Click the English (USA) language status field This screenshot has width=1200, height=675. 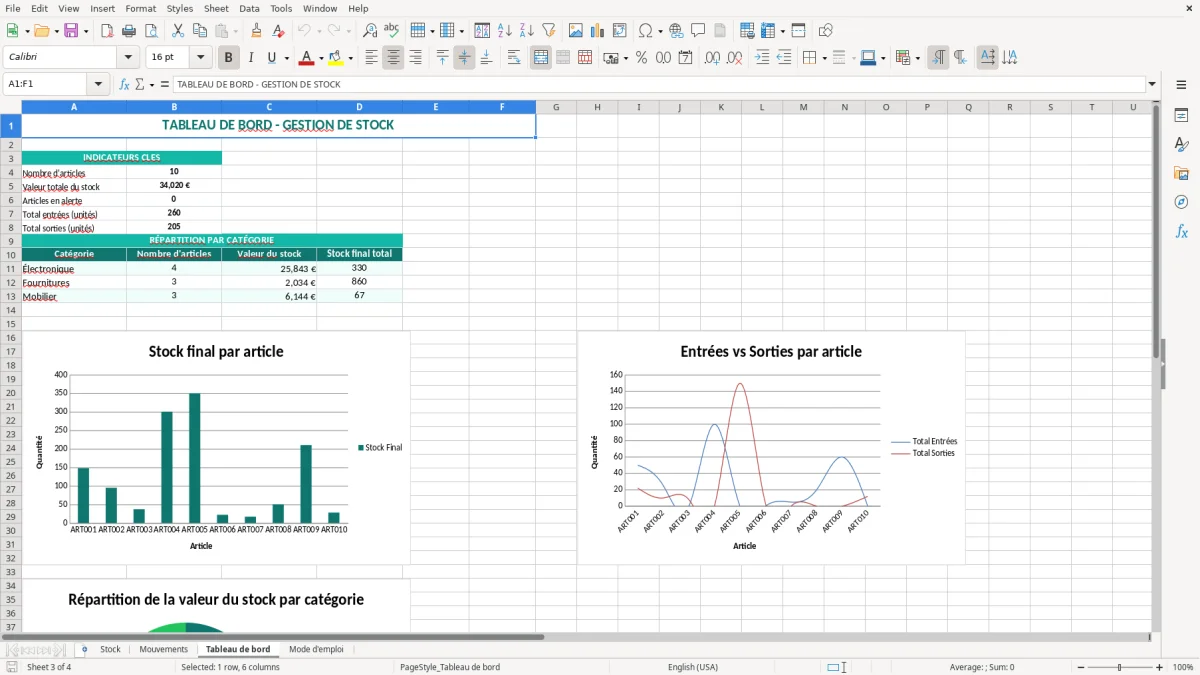(x=692, y=667)
